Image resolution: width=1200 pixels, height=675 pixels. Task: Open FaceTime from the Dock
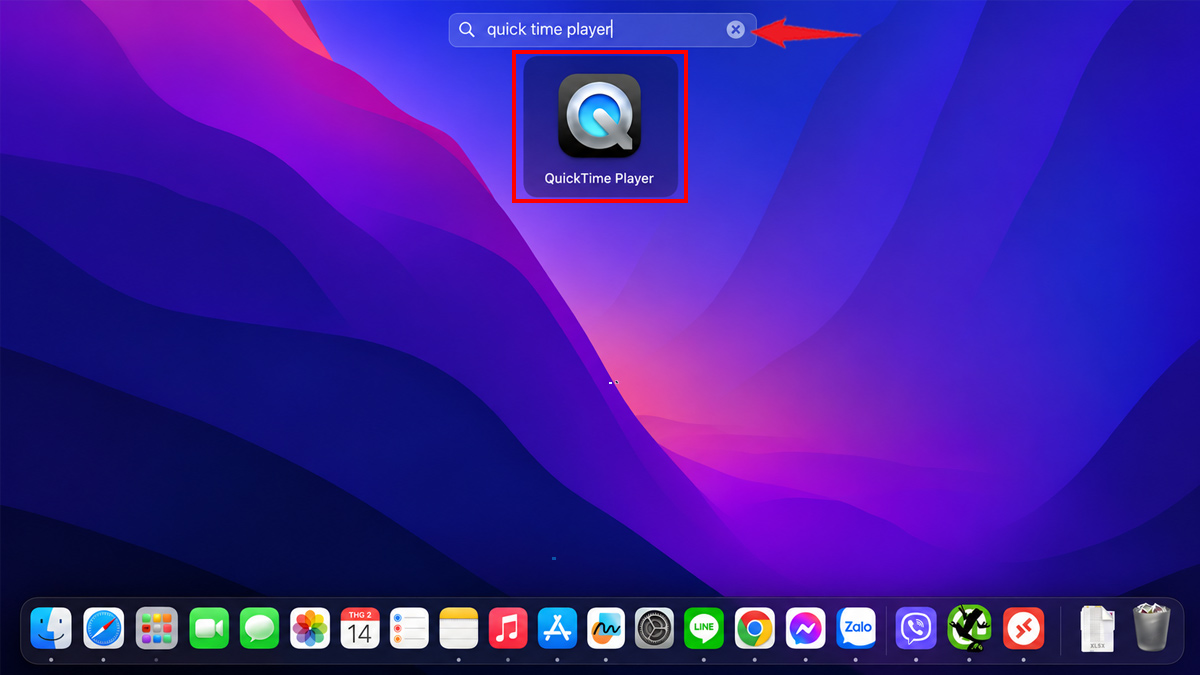point(209,628)
